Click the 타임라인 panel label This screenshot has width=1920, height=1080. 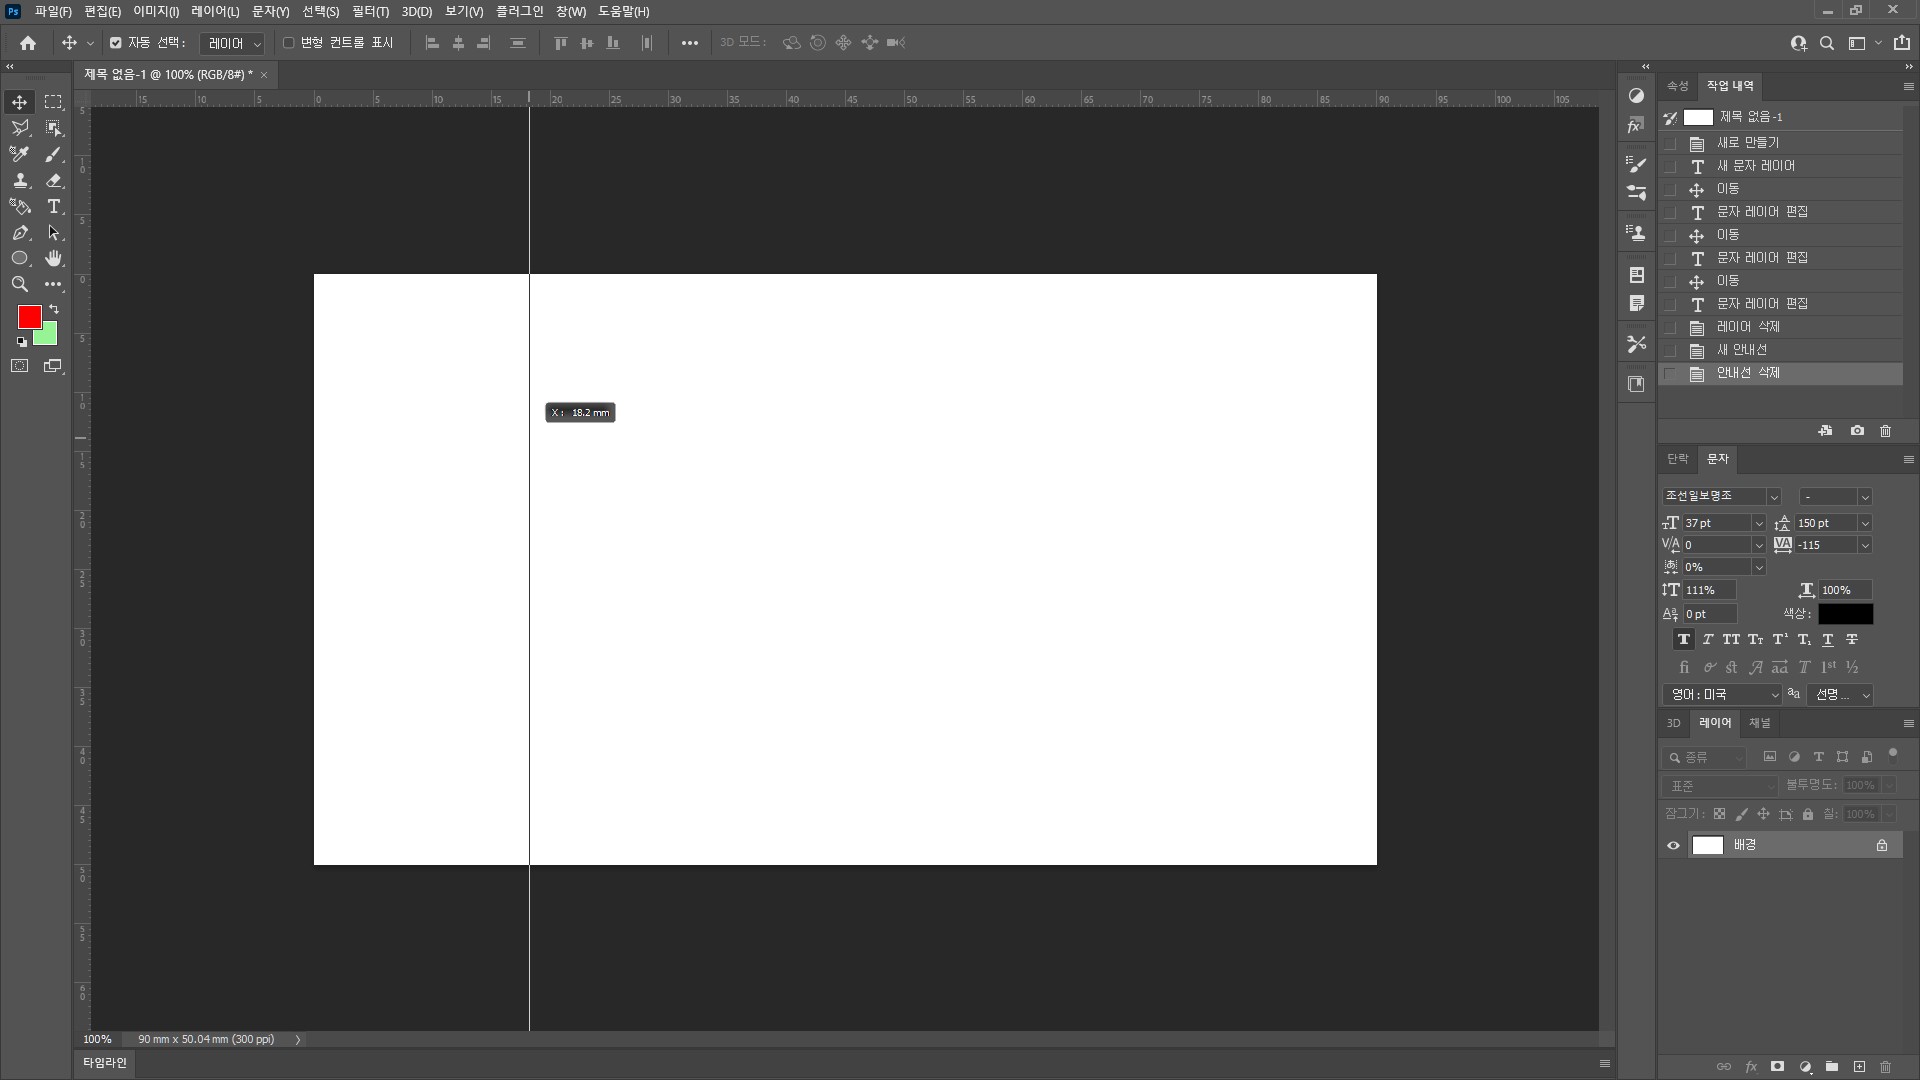[105, 1063]
